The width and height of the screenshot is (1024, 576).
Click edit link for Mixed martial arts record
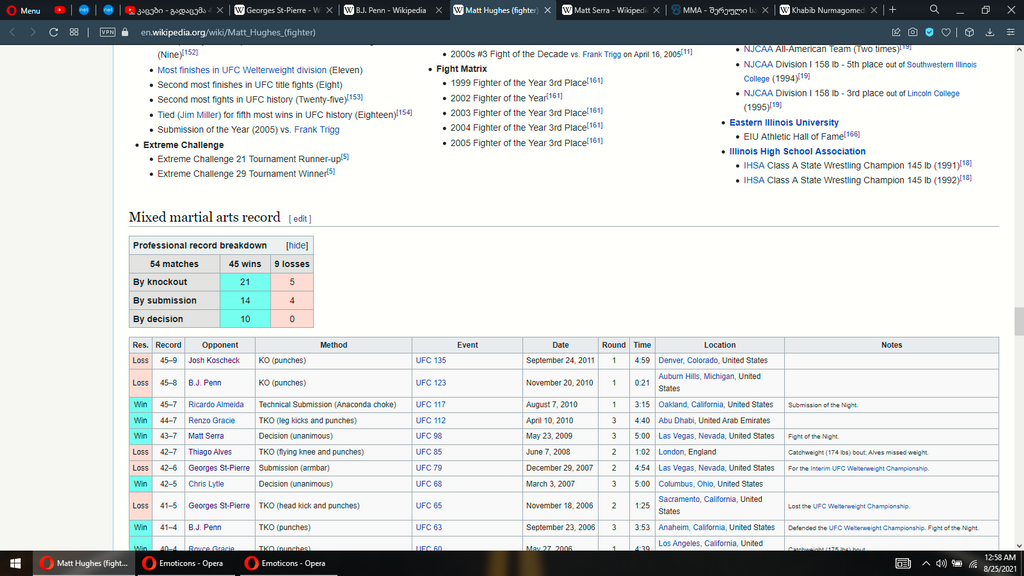tap(300, 219)
